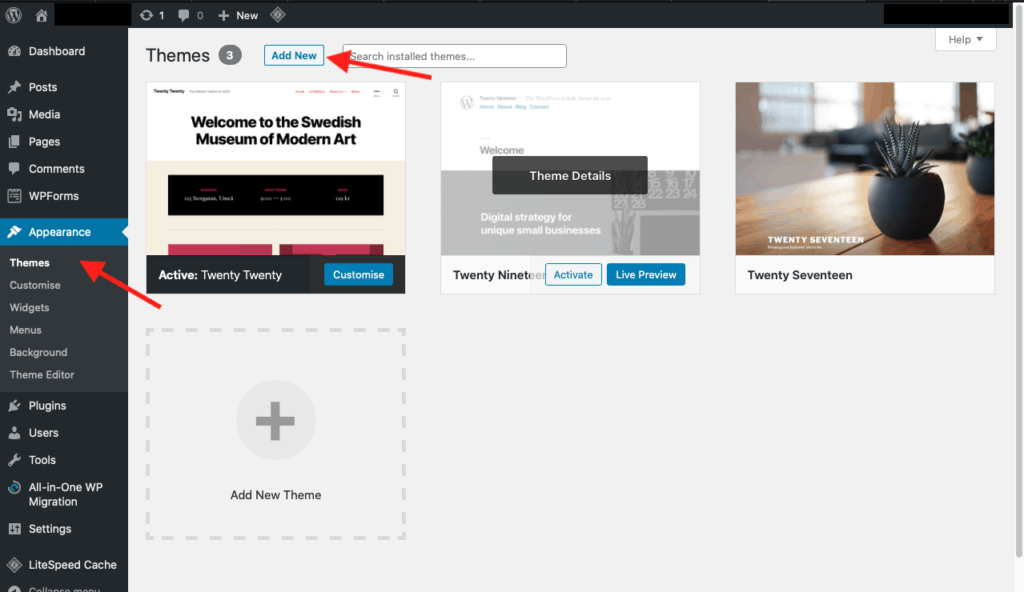Select the Twenty Seventeen theme thumbnail
This screenshot has width=1024, height=592.
point(865,169)
